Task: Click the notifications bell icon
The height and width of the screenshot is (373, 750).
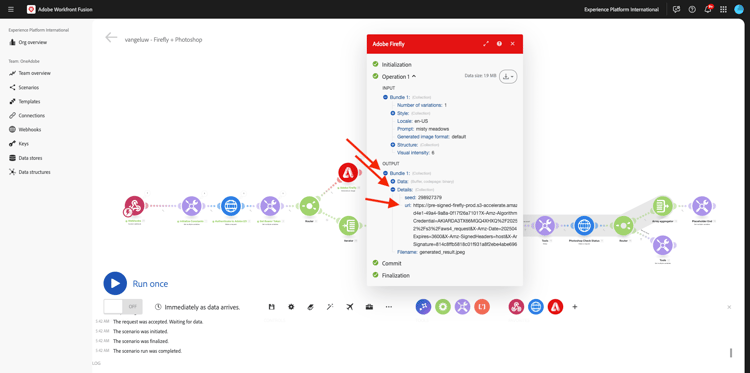Action: 707,9
